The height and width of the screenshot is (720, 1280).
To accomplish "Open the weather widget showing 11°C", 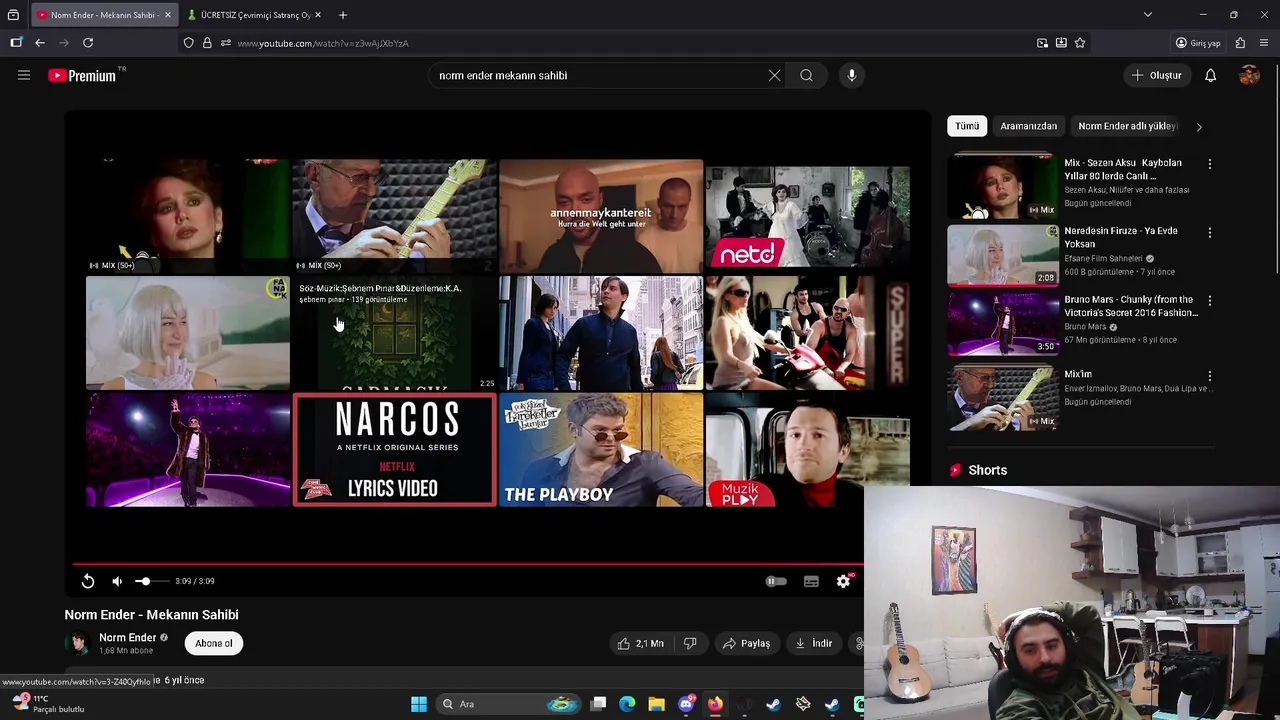I will pos(48,704).
